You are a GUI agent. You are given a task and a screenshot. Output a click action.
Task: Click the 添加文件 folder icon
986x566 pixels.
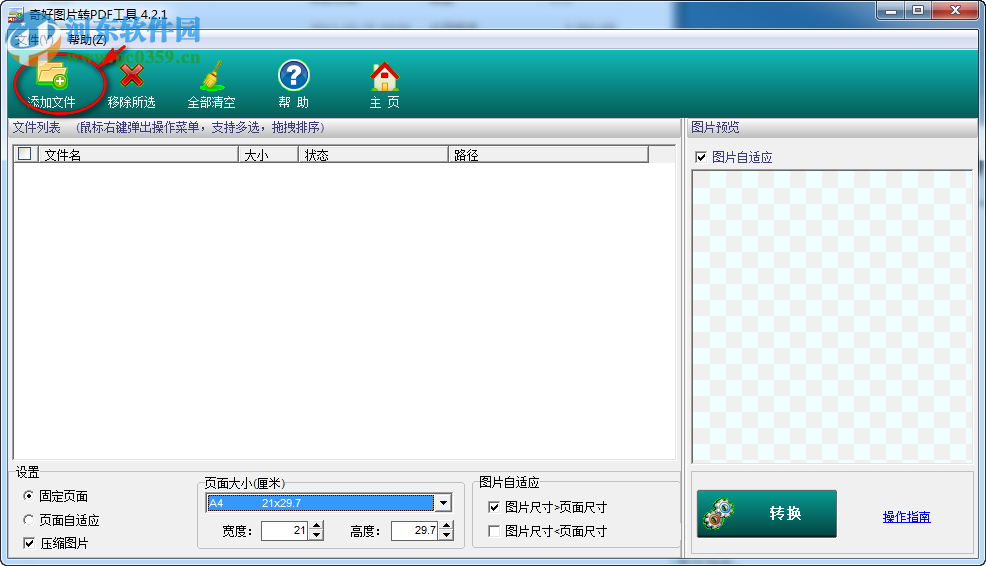pyautogui.click(x=52, y=74)
